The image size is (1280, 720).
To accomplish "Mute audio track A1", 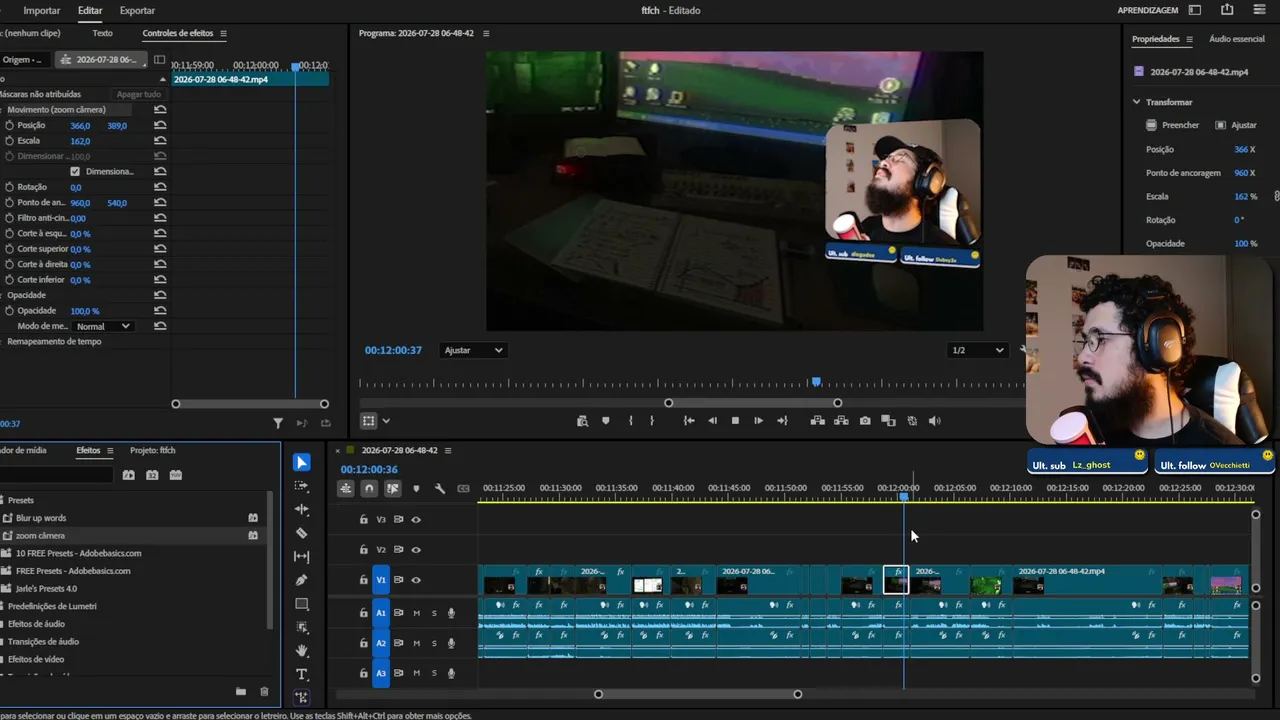I will 416,613.
